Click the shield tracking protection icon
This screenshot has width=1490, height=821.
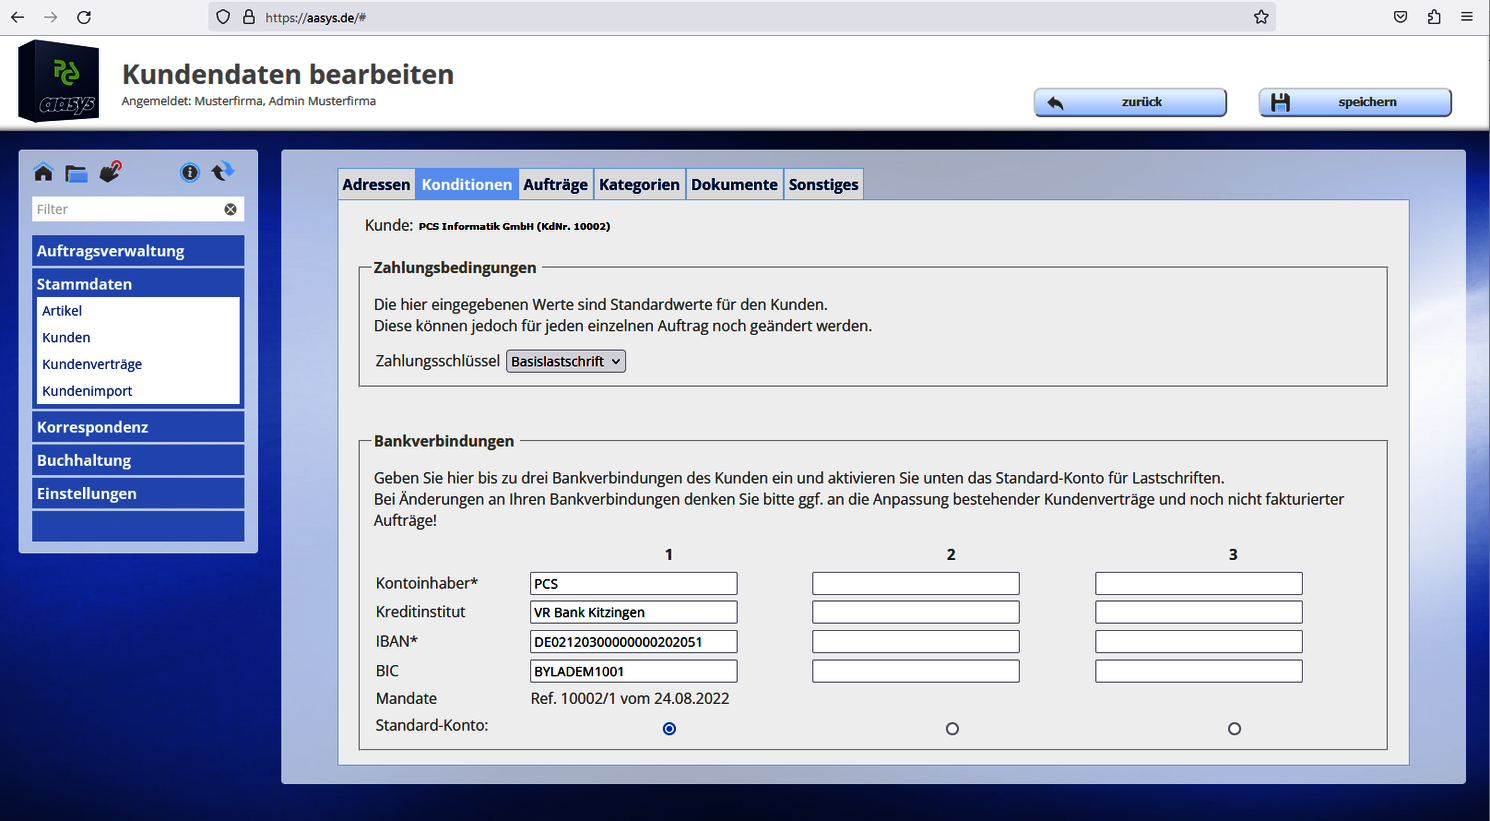coord(223,17)
